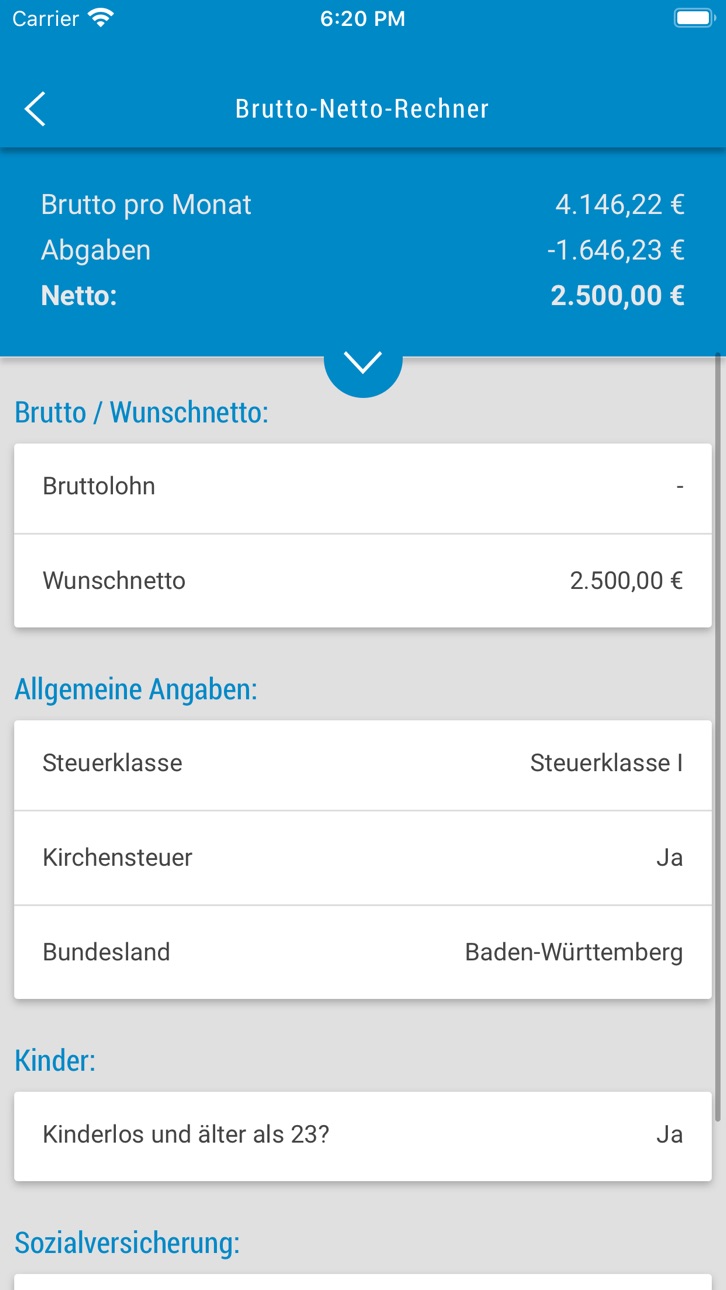
Task: Tap the Abgaben amount -1.646,23 €
Action: (x=616, y=250)
